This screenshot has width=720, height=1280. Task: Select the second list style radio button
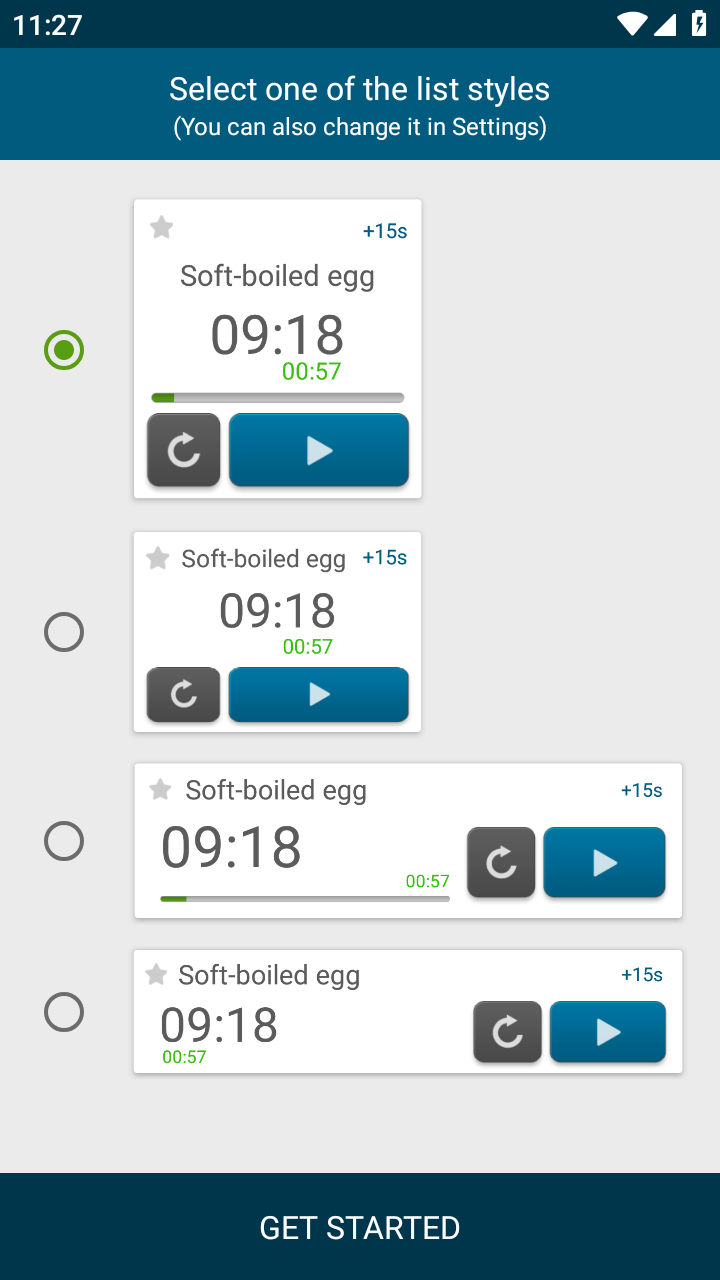tap(64, 632)
